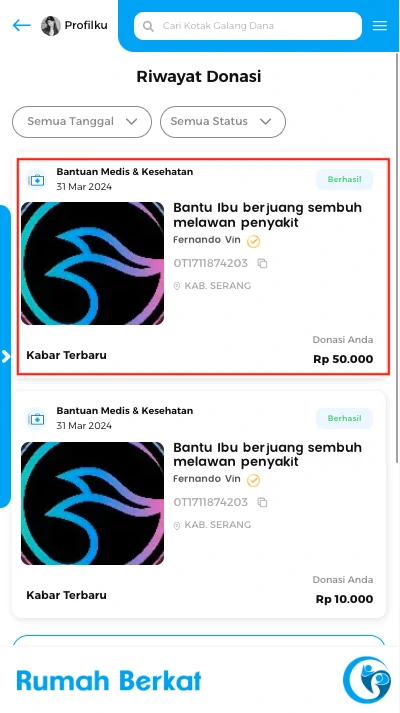Click the medical kit icon in first card
400x713 pixels.
coord(36,180)
